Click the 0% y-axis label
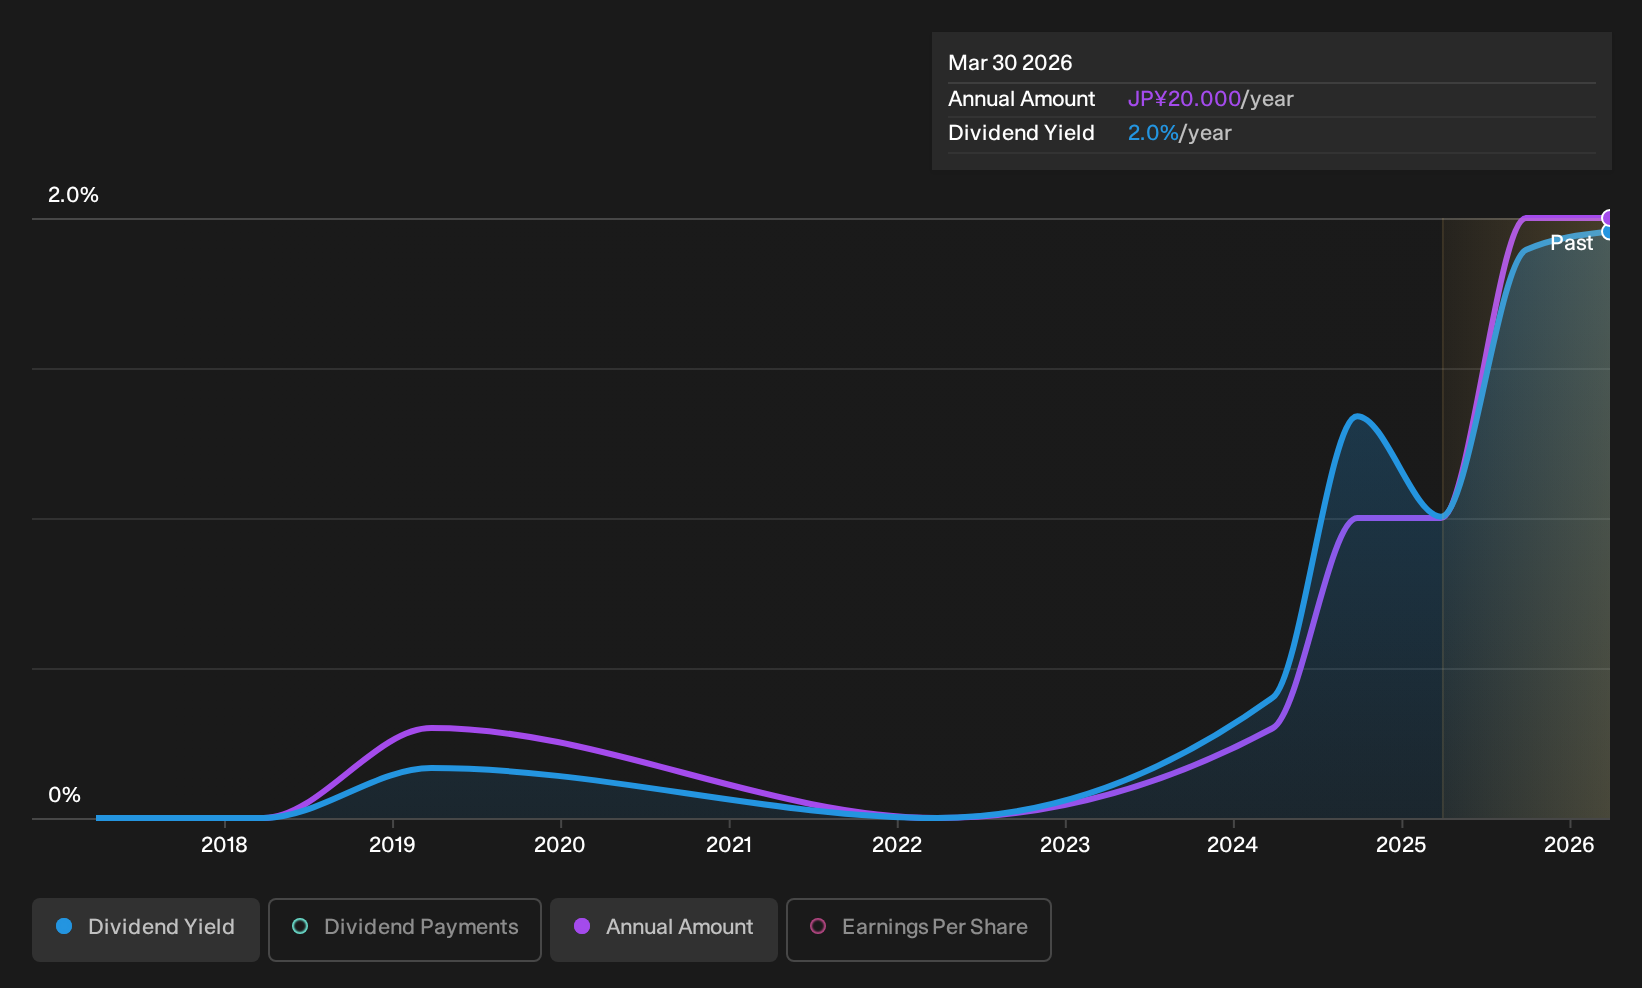Viewport: 1642px width, 988px height. pos(64,795)
